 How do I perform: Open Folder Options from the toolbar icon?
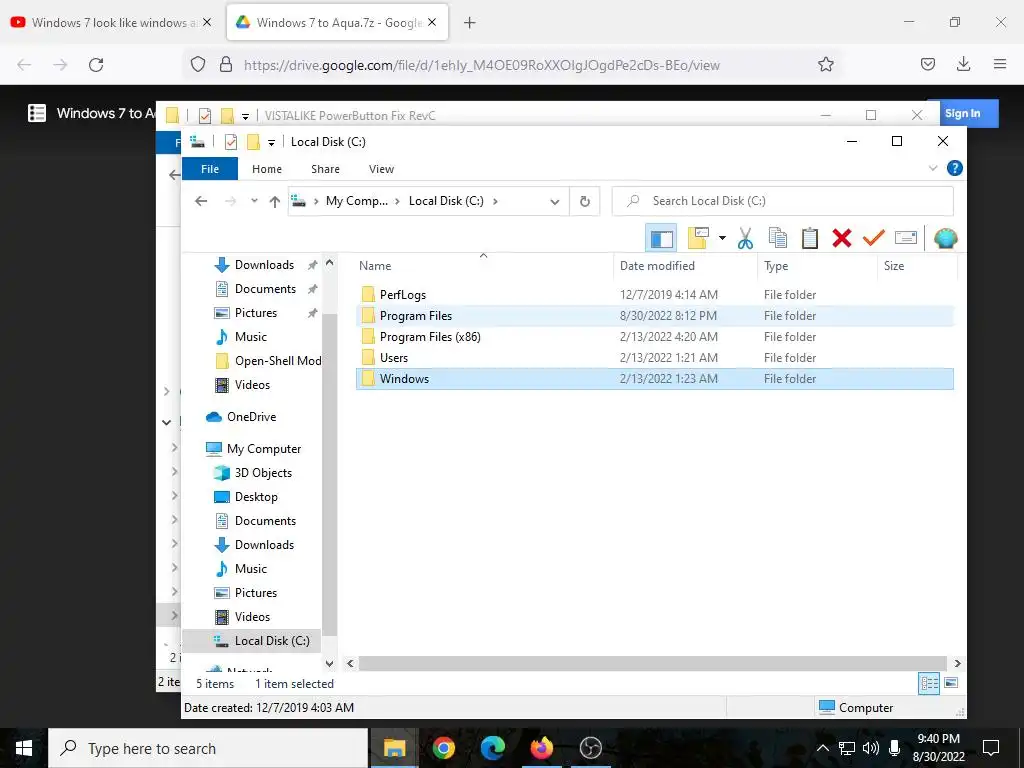(698, 238)
